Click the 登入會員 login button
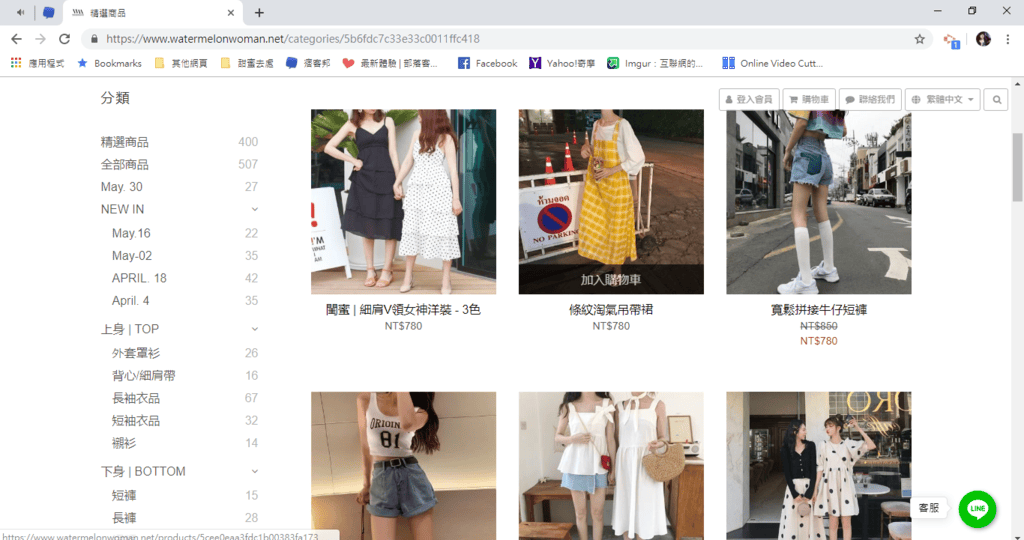The image size is (1024, 540). pyautogui.click(x=748, y=100)
